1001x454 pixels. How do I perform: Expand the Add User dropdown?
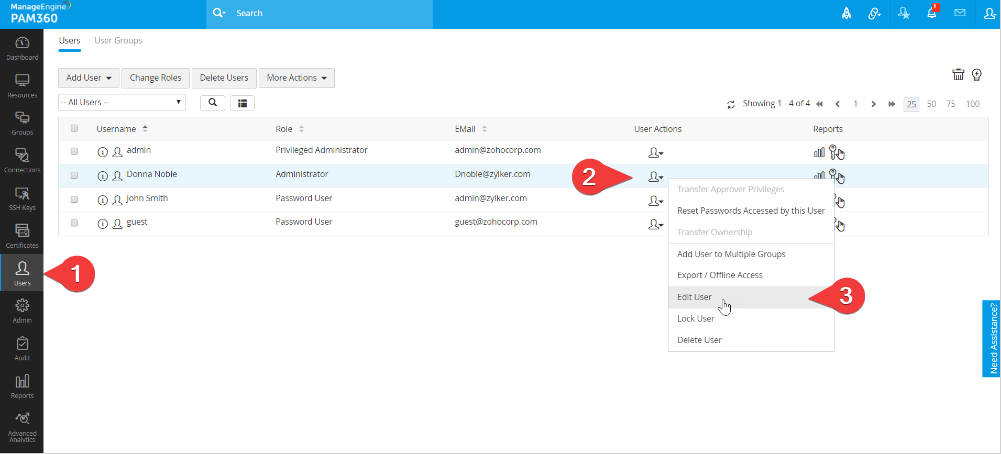pos(89,78)
